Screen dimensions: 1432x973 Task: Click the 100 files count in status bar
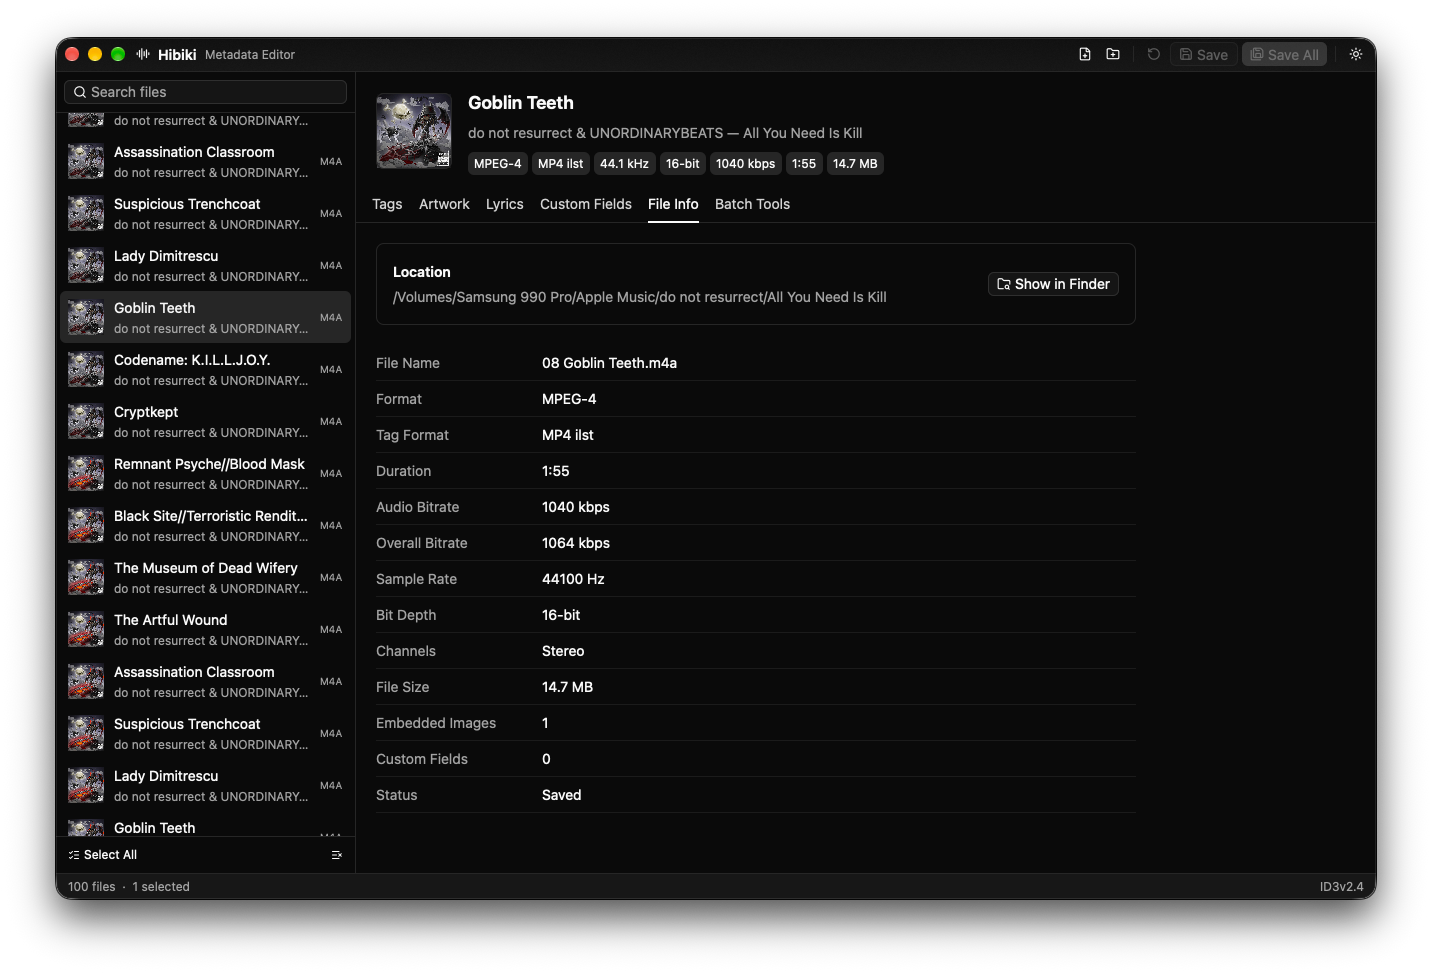pos(92,887)
